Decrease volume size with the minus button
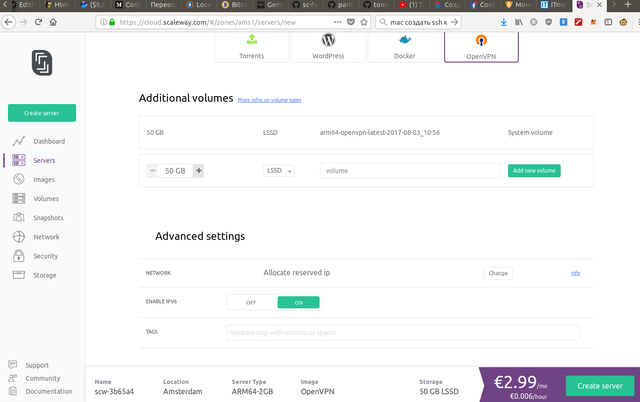 (x=152, y=171)
